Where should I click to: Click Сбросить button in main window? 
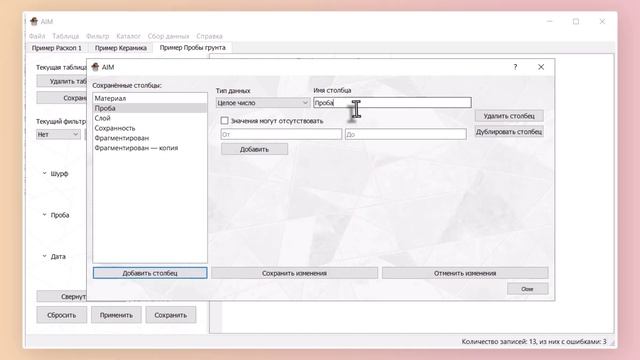click(x=62, y=315)
